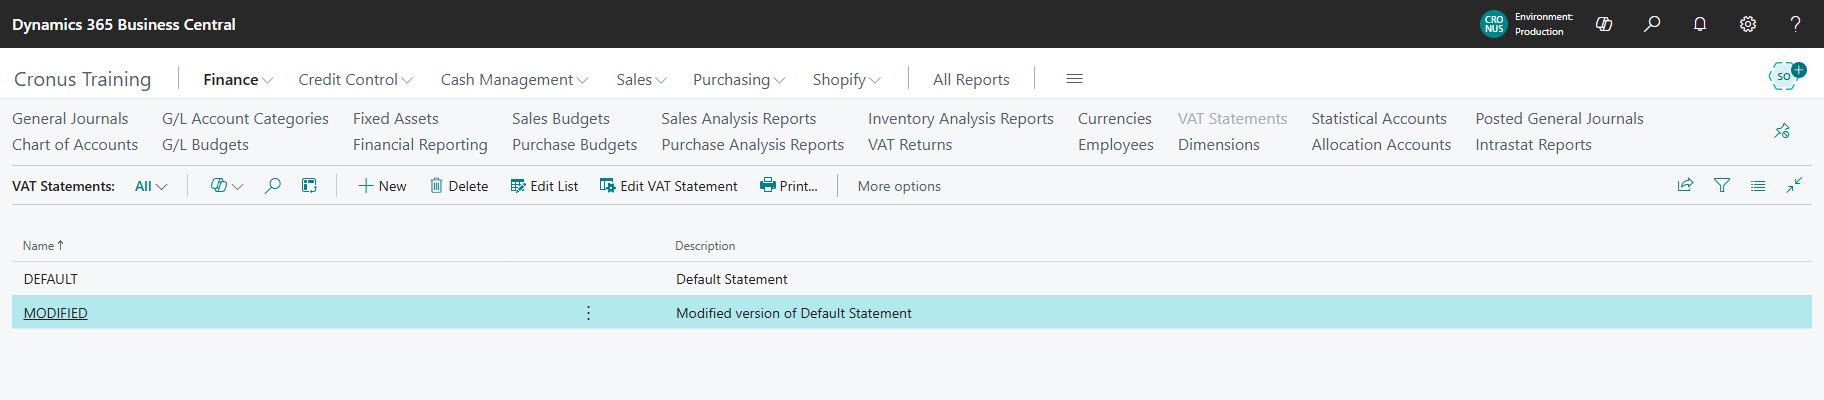Open navigation hamburger menu
Viewport: 1824px width, 400px height.
click(1075, 79)
